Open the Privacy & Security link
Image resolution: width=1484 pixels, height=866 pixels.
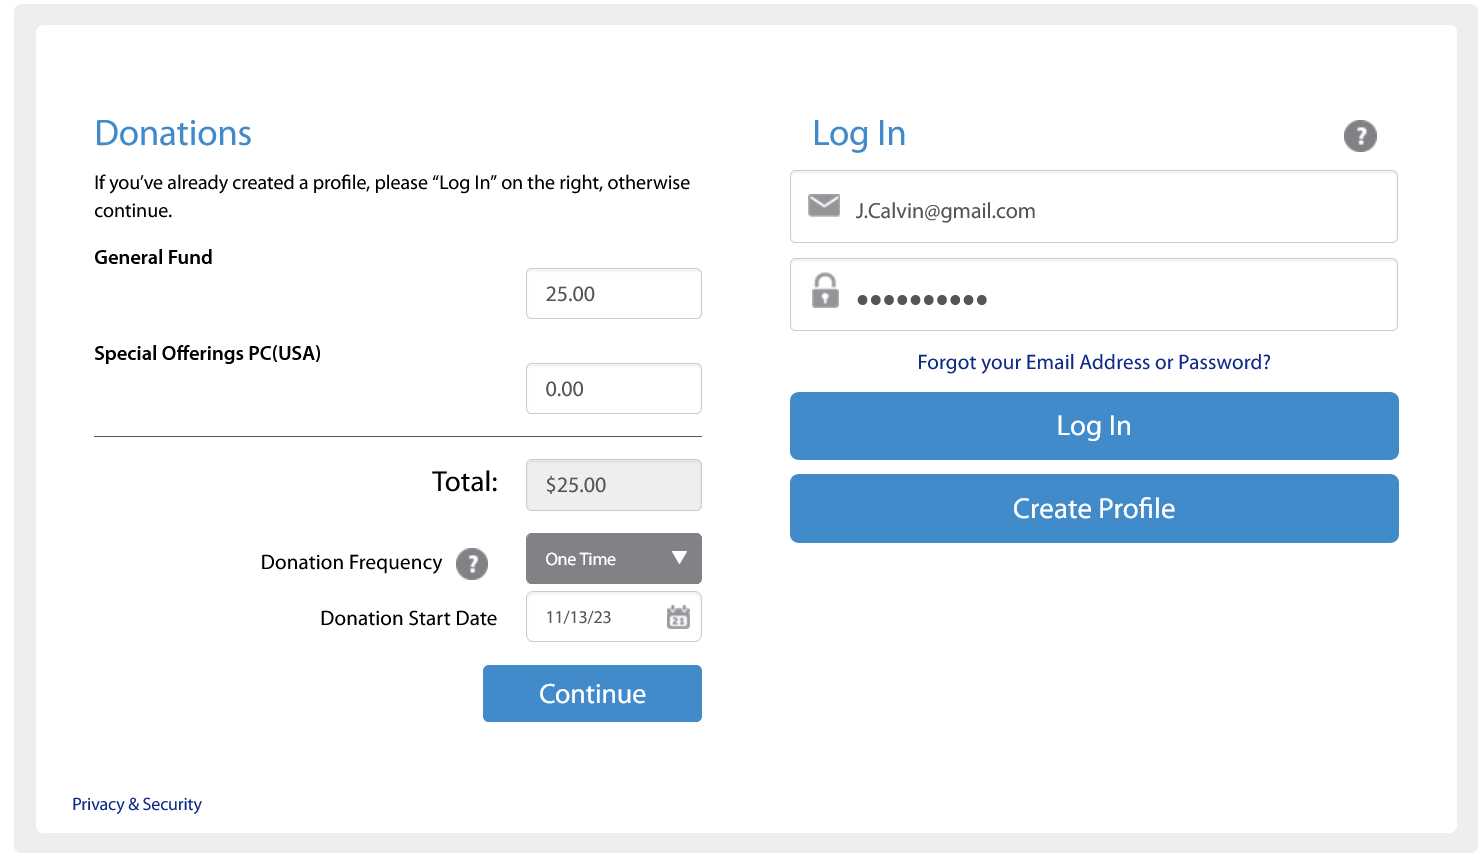137,804
